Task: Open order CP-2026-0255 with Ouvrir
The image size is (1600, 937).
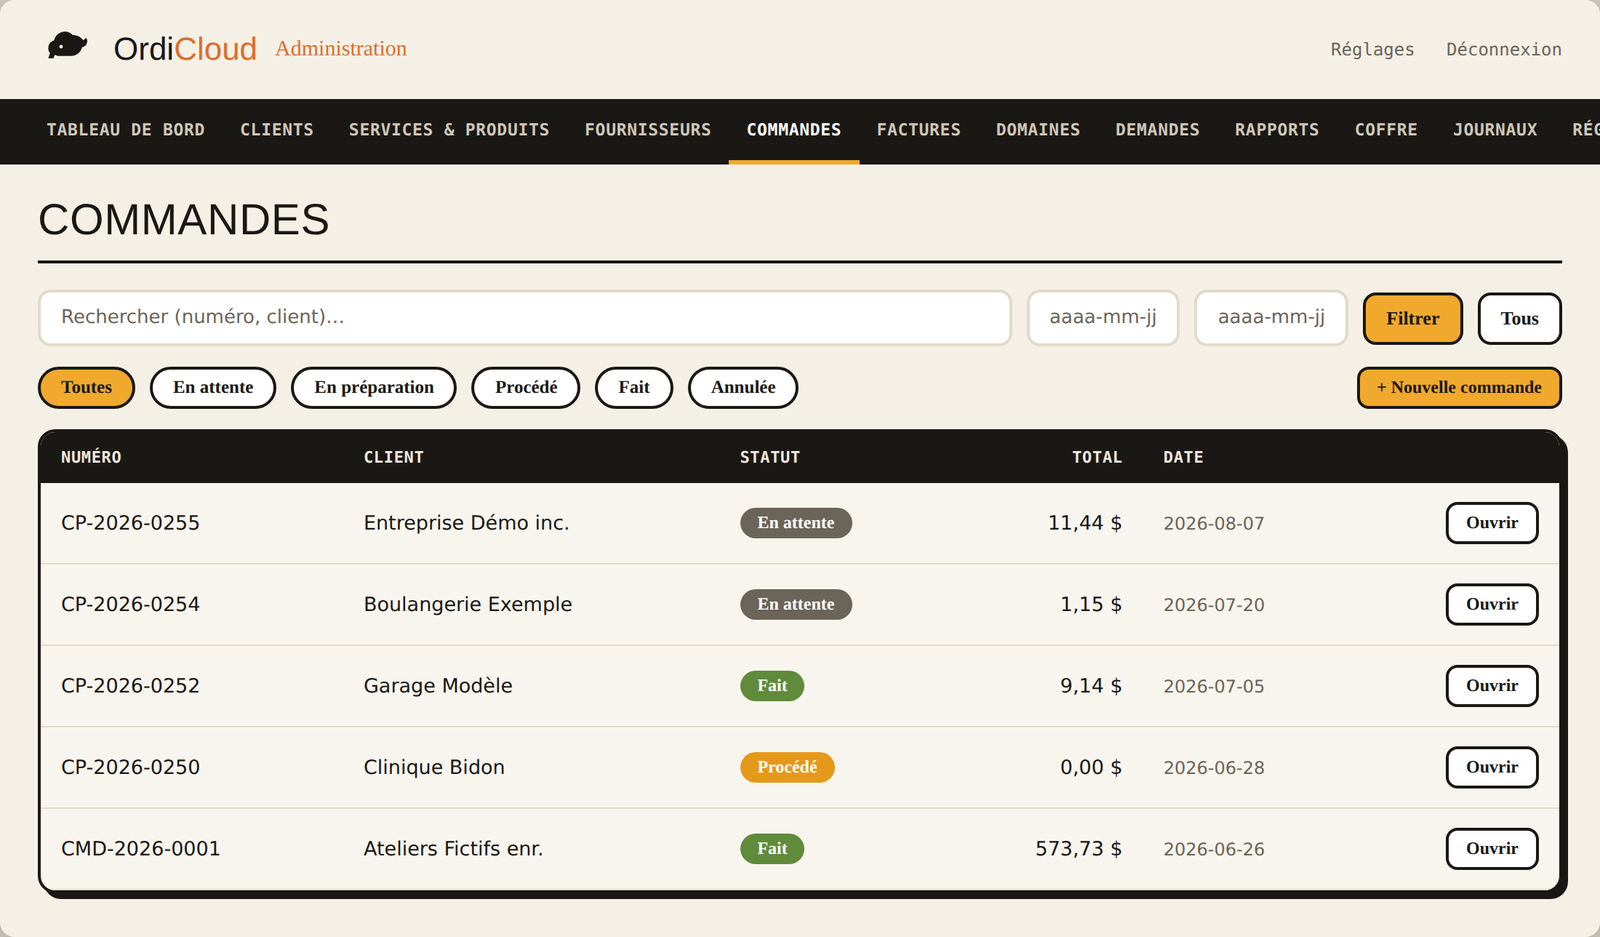Action: click(1492, 523)
